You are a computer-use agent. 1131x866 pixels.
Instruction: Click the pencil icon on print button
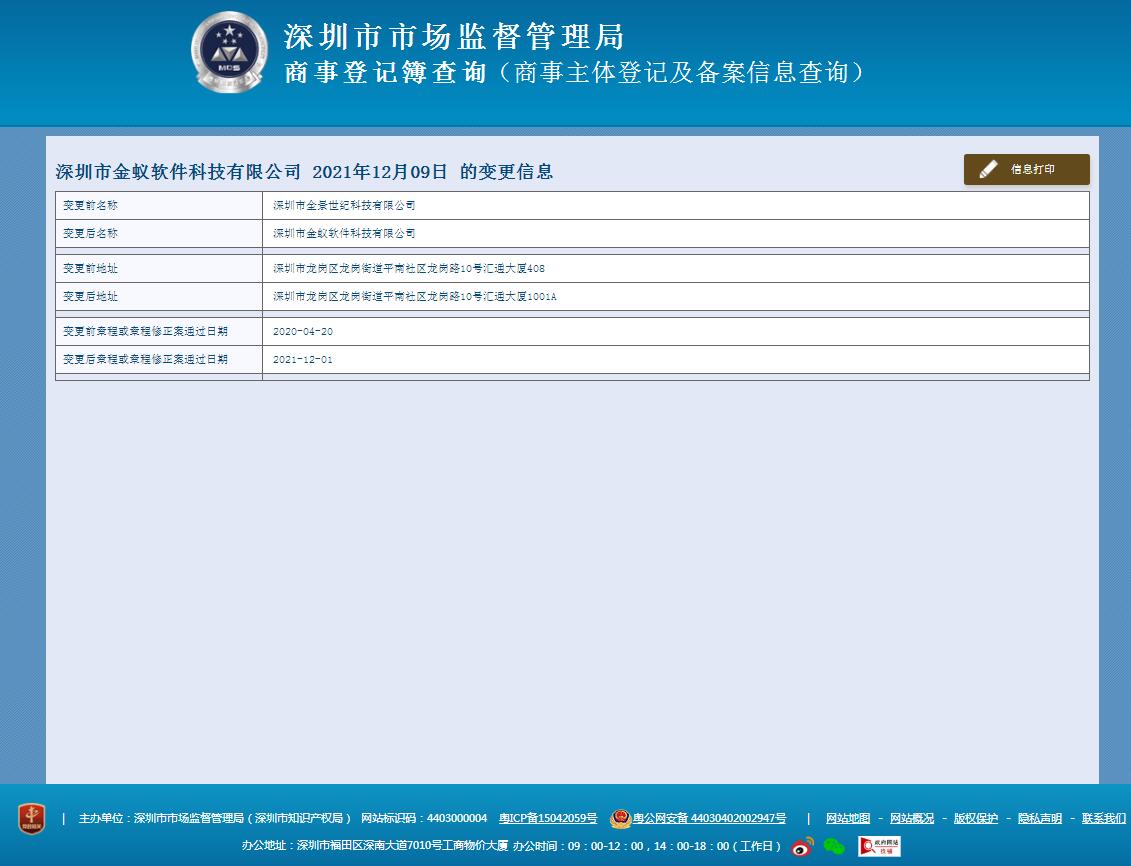(988, 170)
